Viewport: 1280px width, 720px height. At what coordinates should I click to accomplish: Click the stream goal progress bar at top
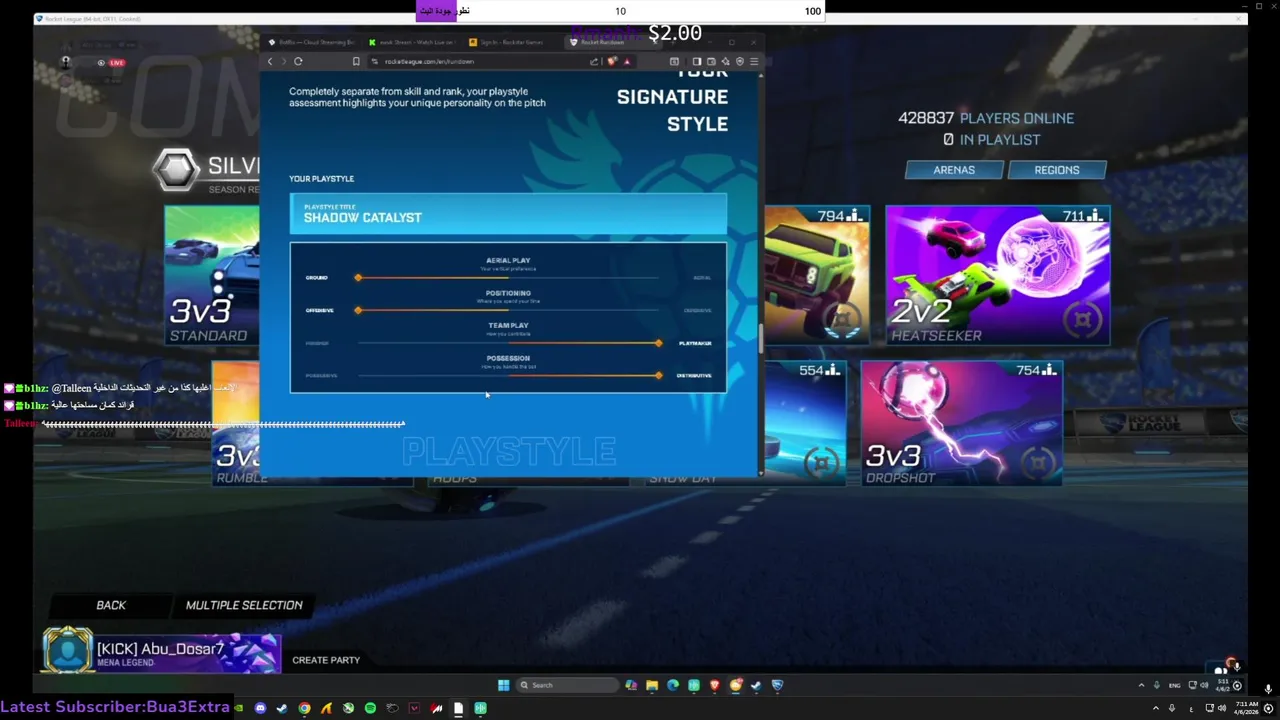tap(620, 11)
